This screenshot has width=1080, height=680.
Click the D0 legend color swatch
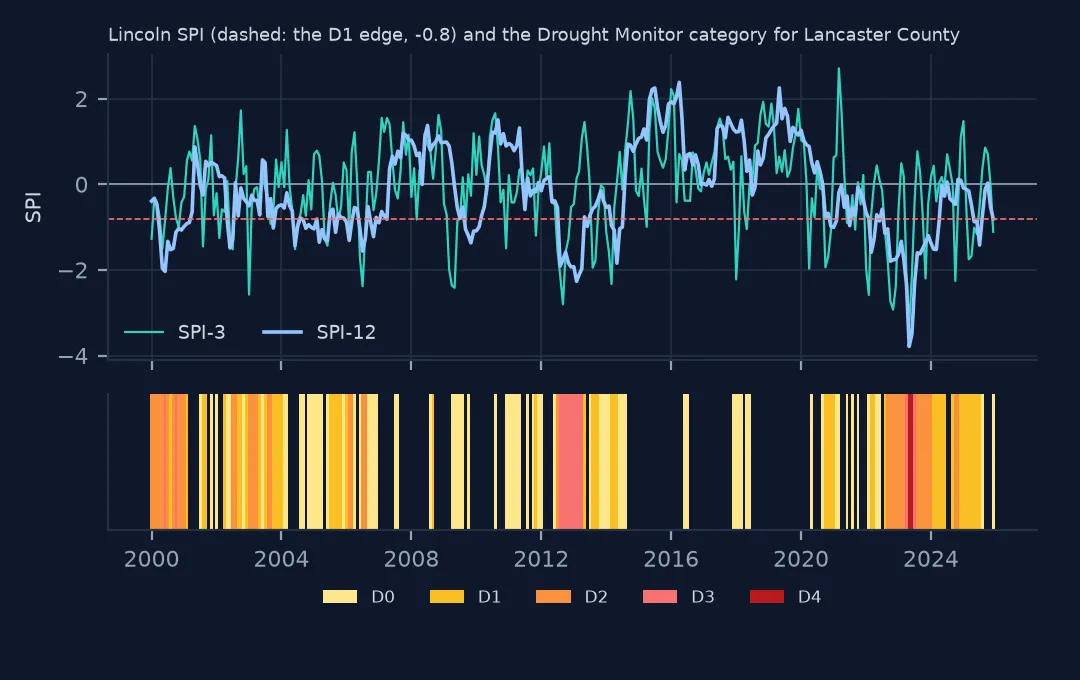point(340,597)
